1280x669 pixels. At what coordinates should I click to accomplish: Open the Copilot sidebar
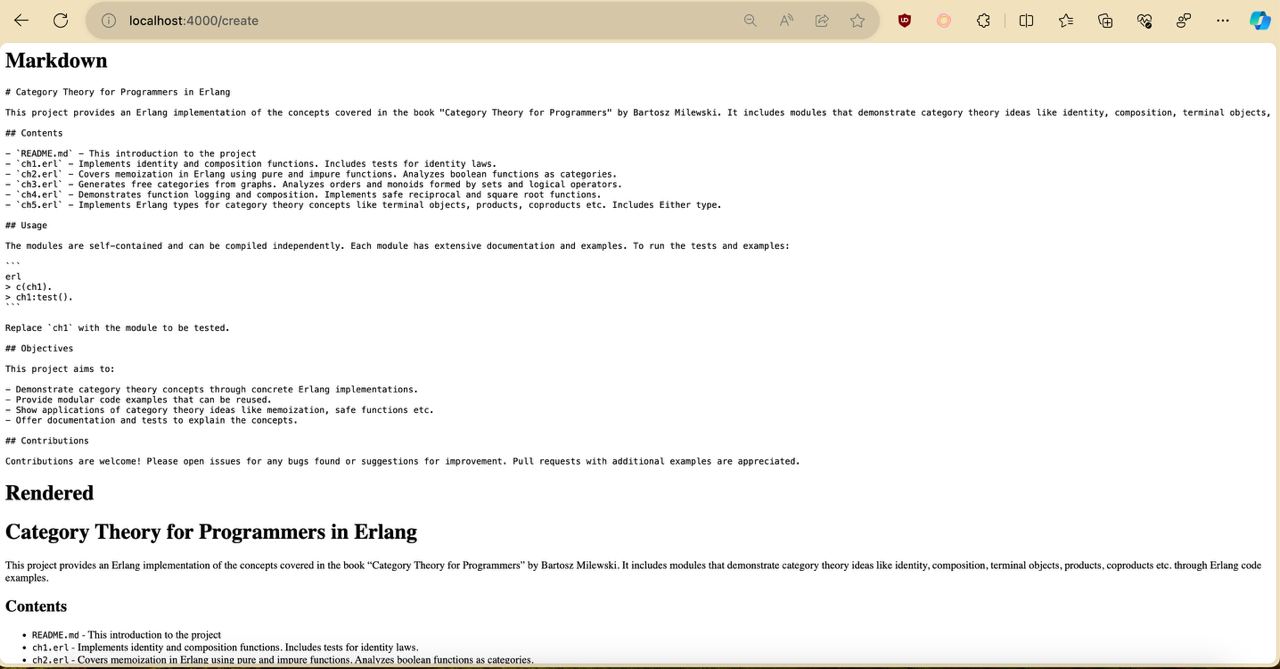1260,20
